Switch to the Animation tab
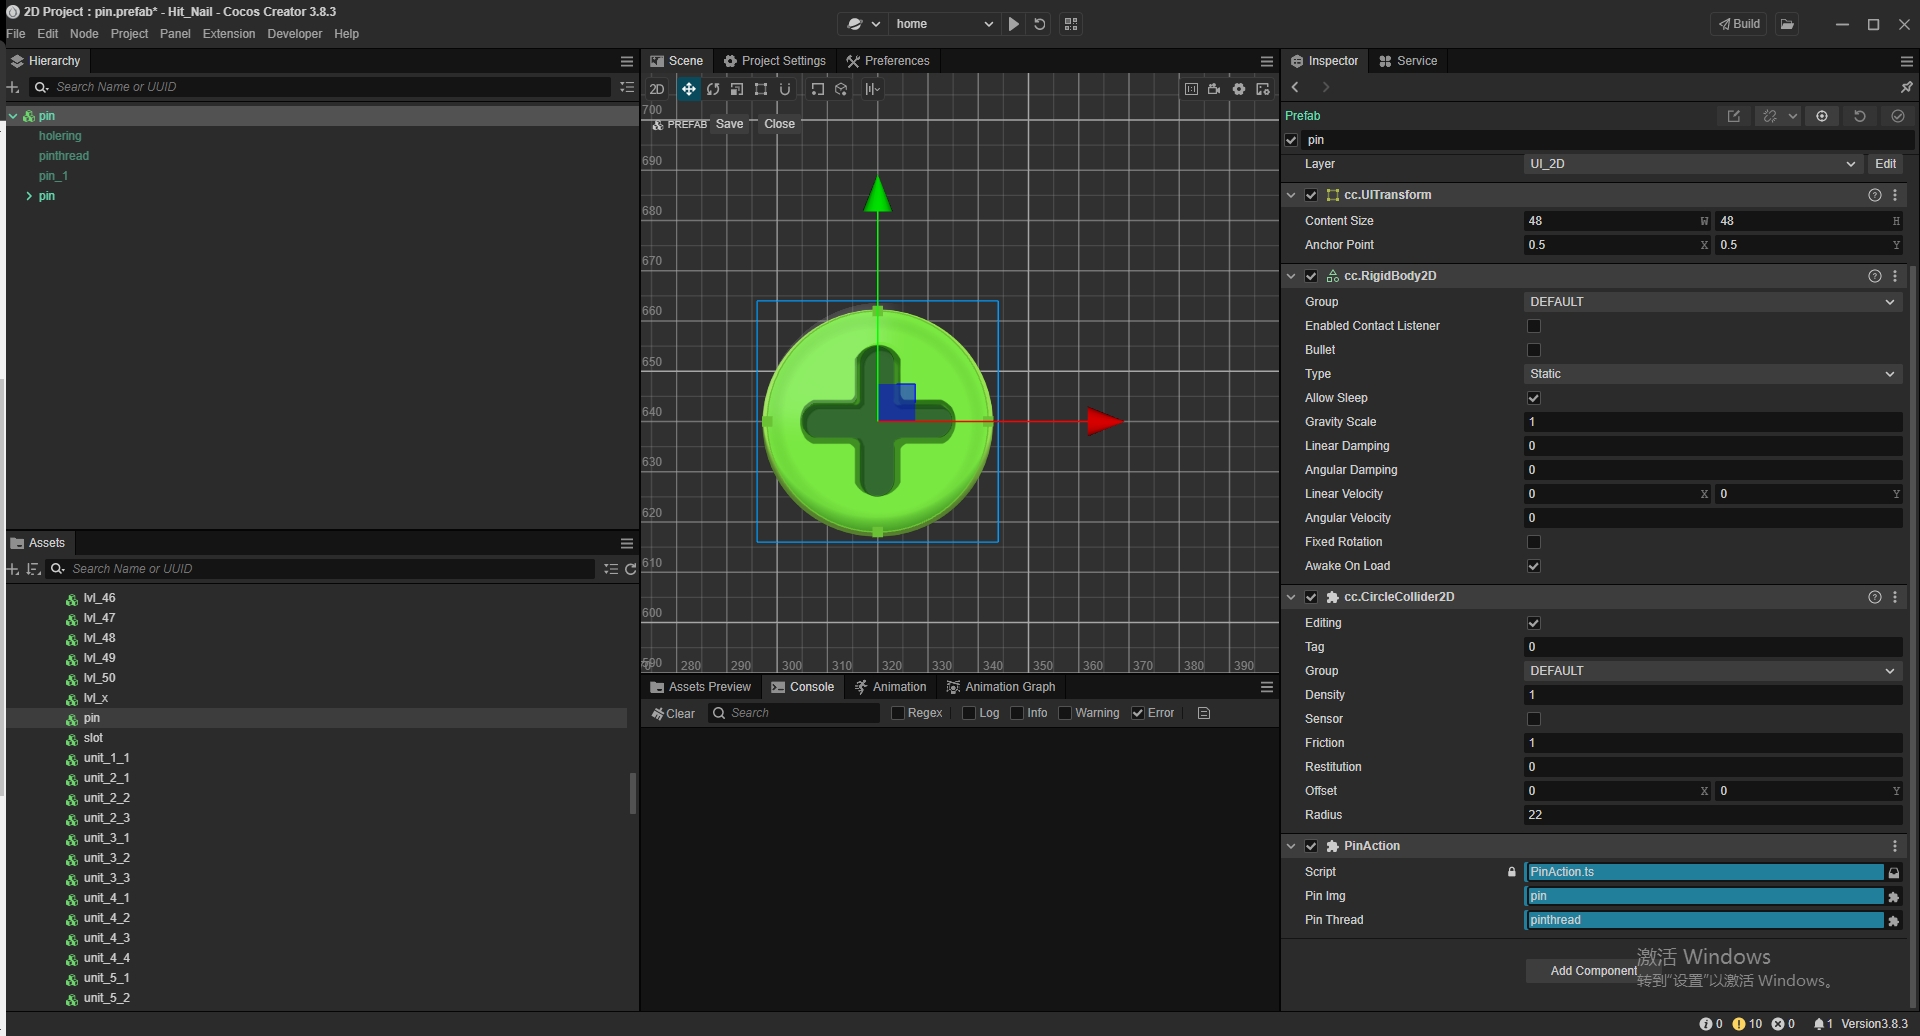Image resolution: width=1920 pixels, height=1036 pixels. click(890, 687)
